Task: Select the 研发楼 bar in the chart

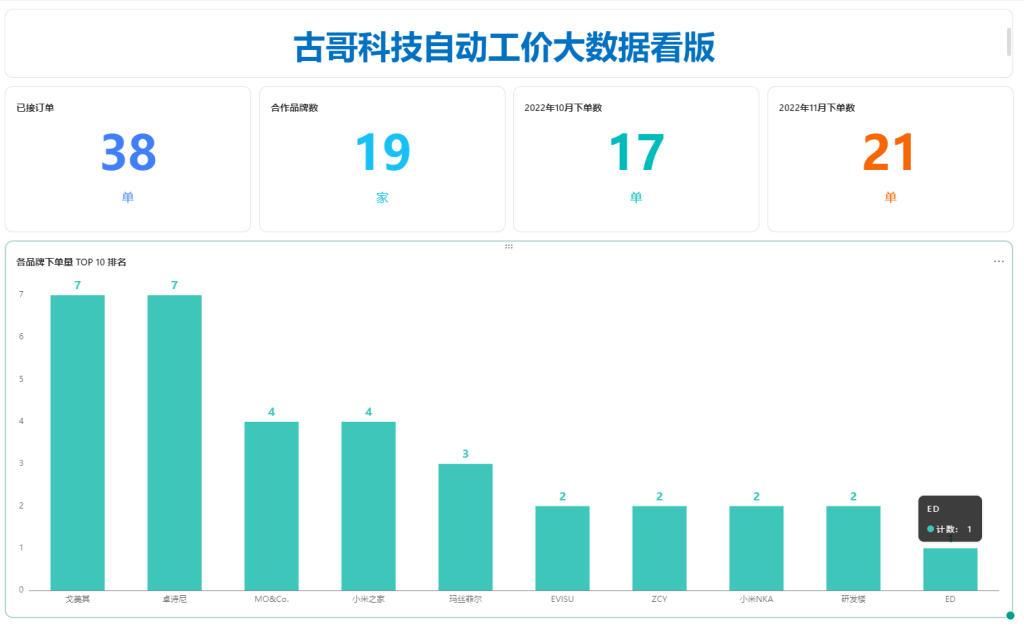Action: tap(854, 548)
